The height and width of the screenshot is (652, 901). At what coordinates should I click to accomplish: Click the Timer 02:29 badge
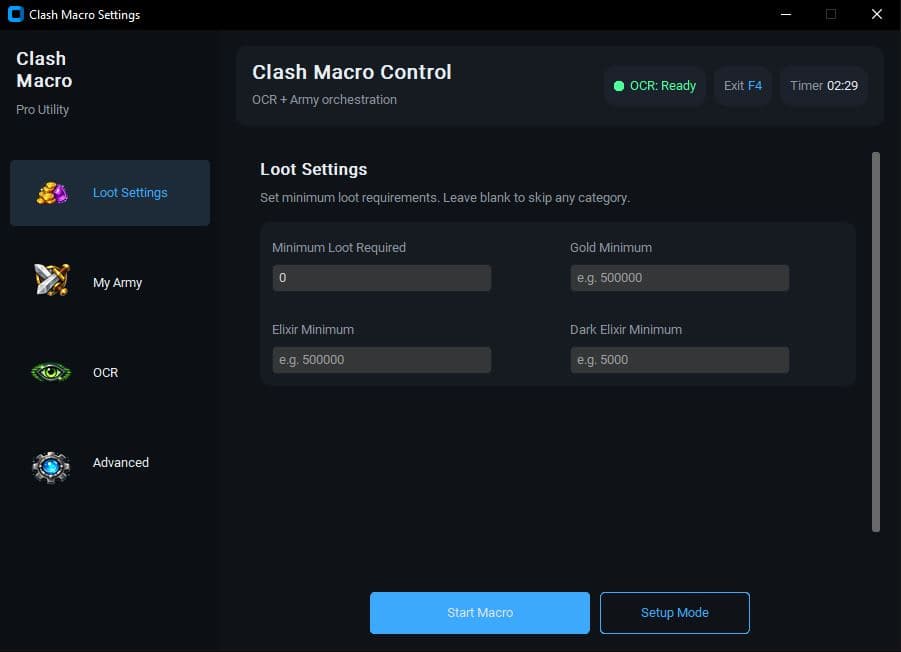click(823, 85)
